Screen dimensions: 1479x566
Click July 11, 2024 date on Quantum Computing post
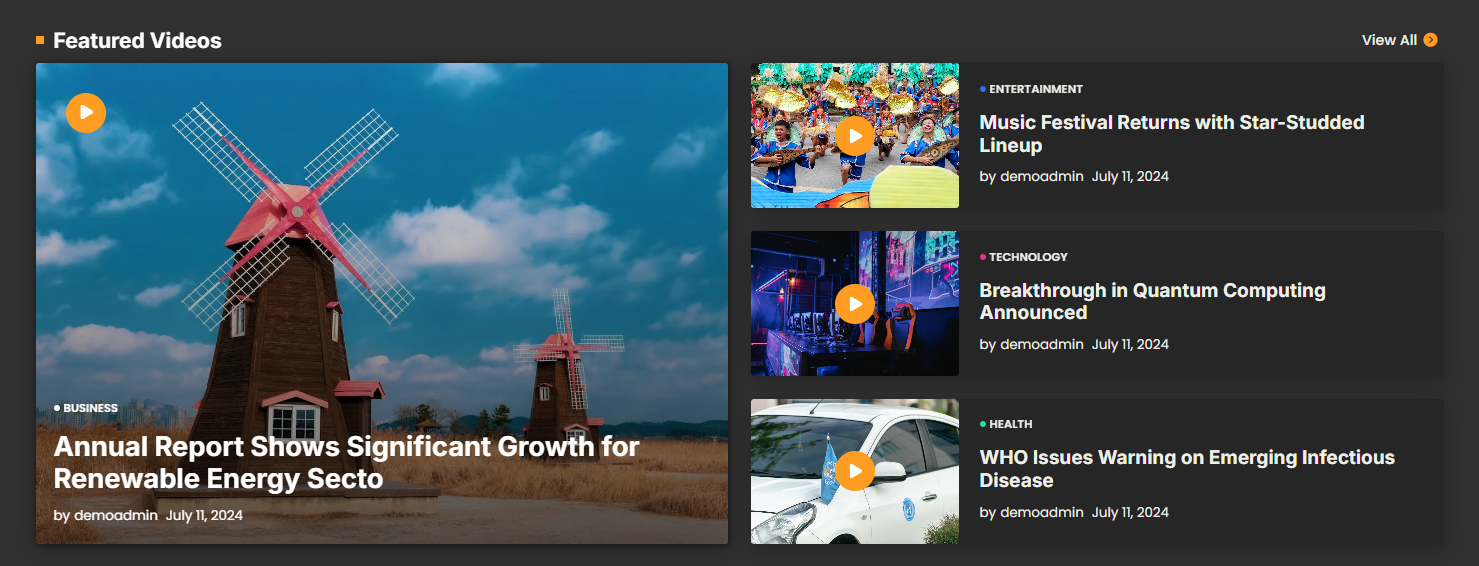pos(1130,344)
